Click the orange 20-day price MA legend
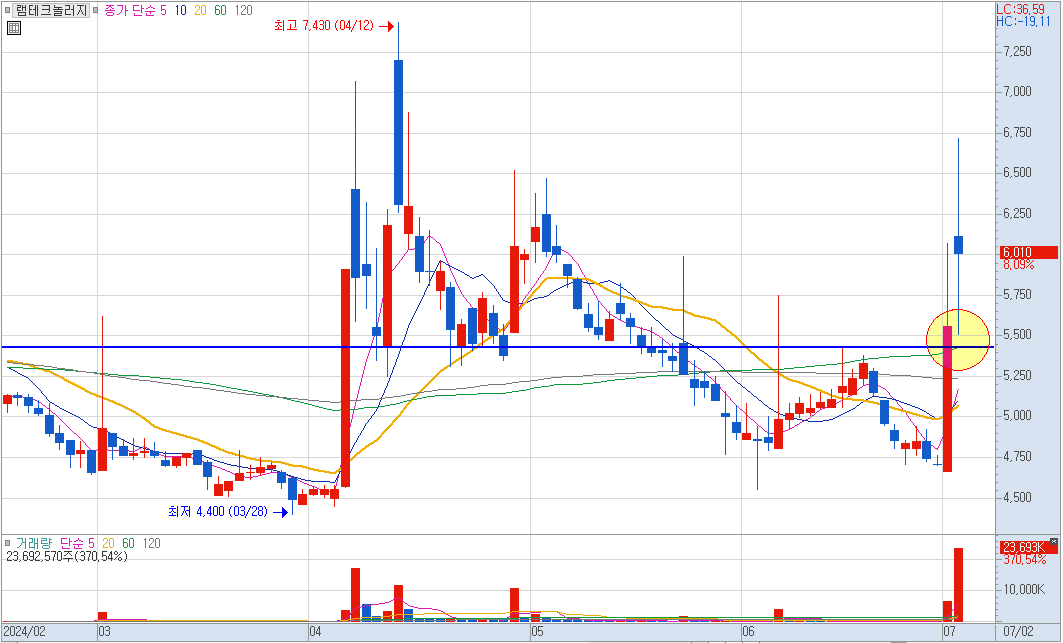Viewport: 1063px width, 643px height. point(200,10)
